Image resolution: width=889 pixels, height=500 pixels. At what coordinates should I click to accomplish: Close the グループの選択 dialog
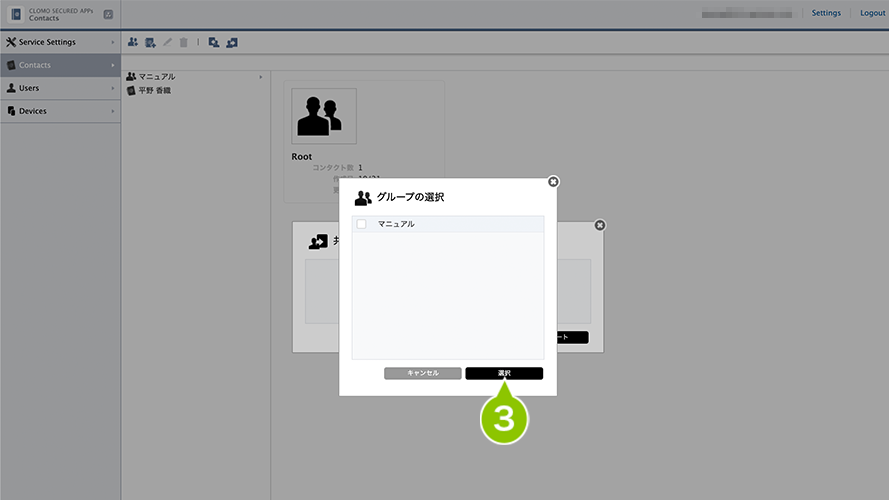[553, 181]
